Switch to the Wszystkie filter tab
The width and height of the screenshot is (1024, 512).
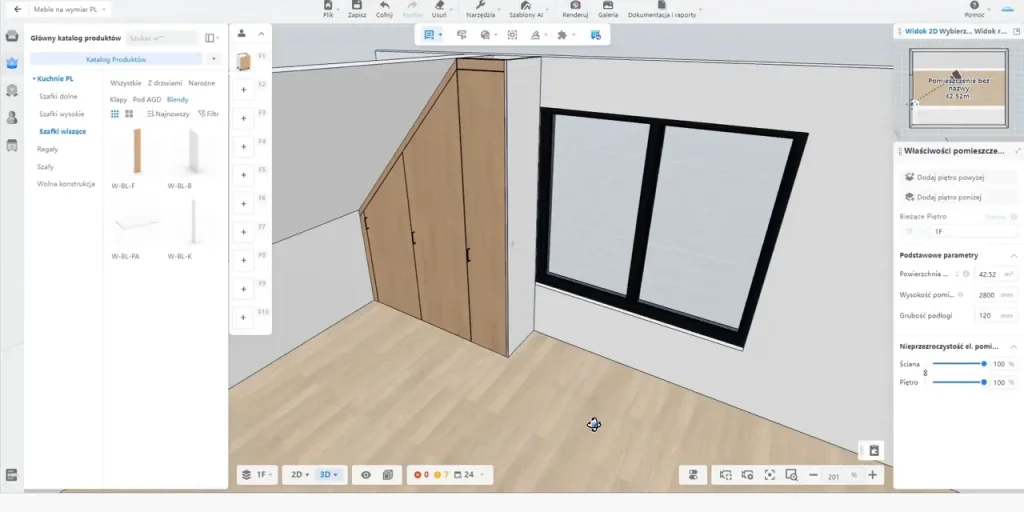click(x=125, y=83)
